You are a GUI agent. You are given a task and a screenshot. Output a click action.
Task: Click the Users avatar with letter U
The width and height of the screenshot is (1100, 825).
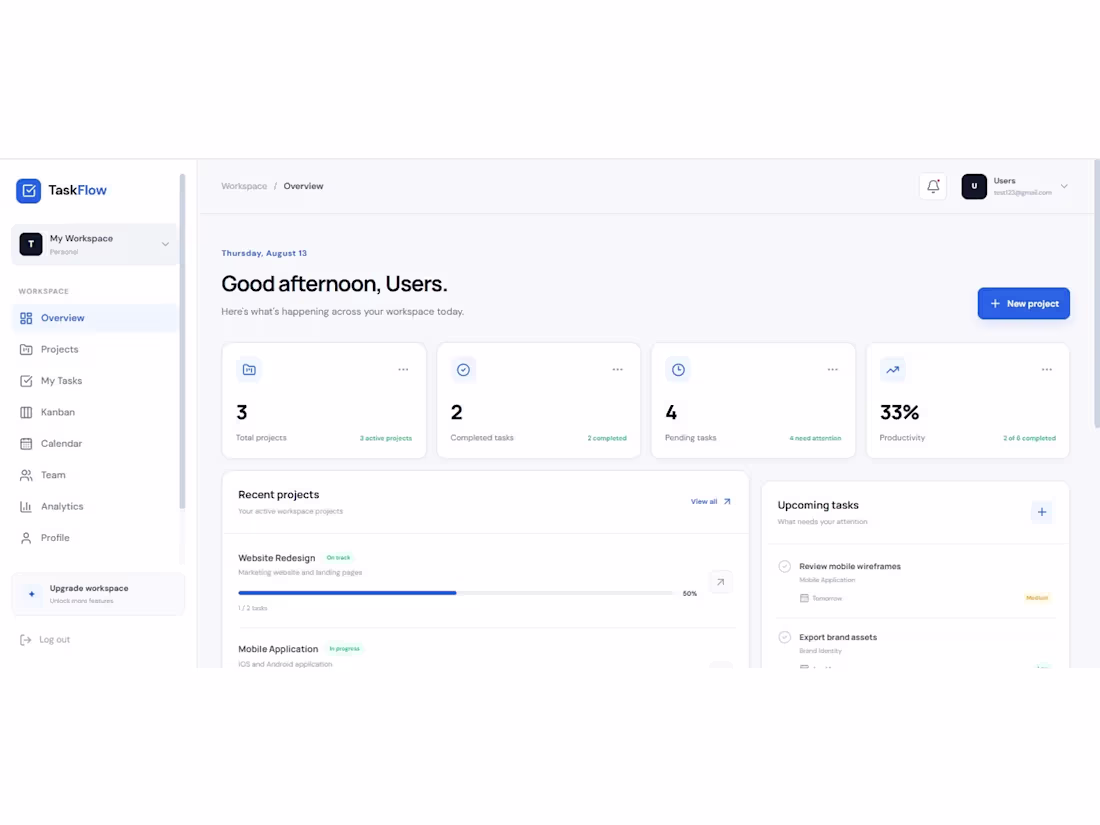pyautogui.click(x=974, y=186)
